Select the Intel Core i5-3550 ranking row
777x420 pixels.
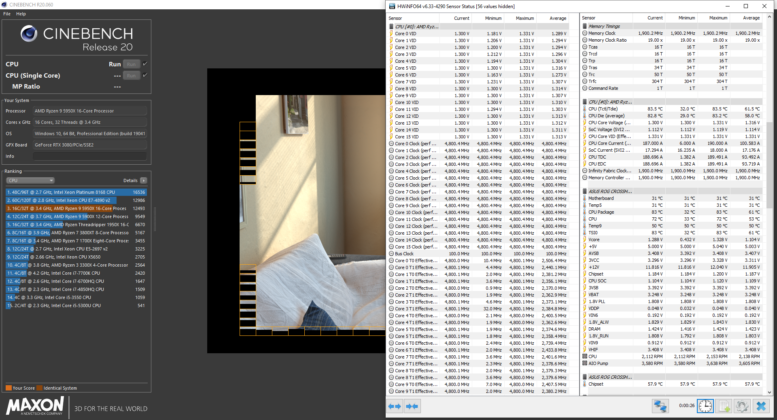point(76,297)
